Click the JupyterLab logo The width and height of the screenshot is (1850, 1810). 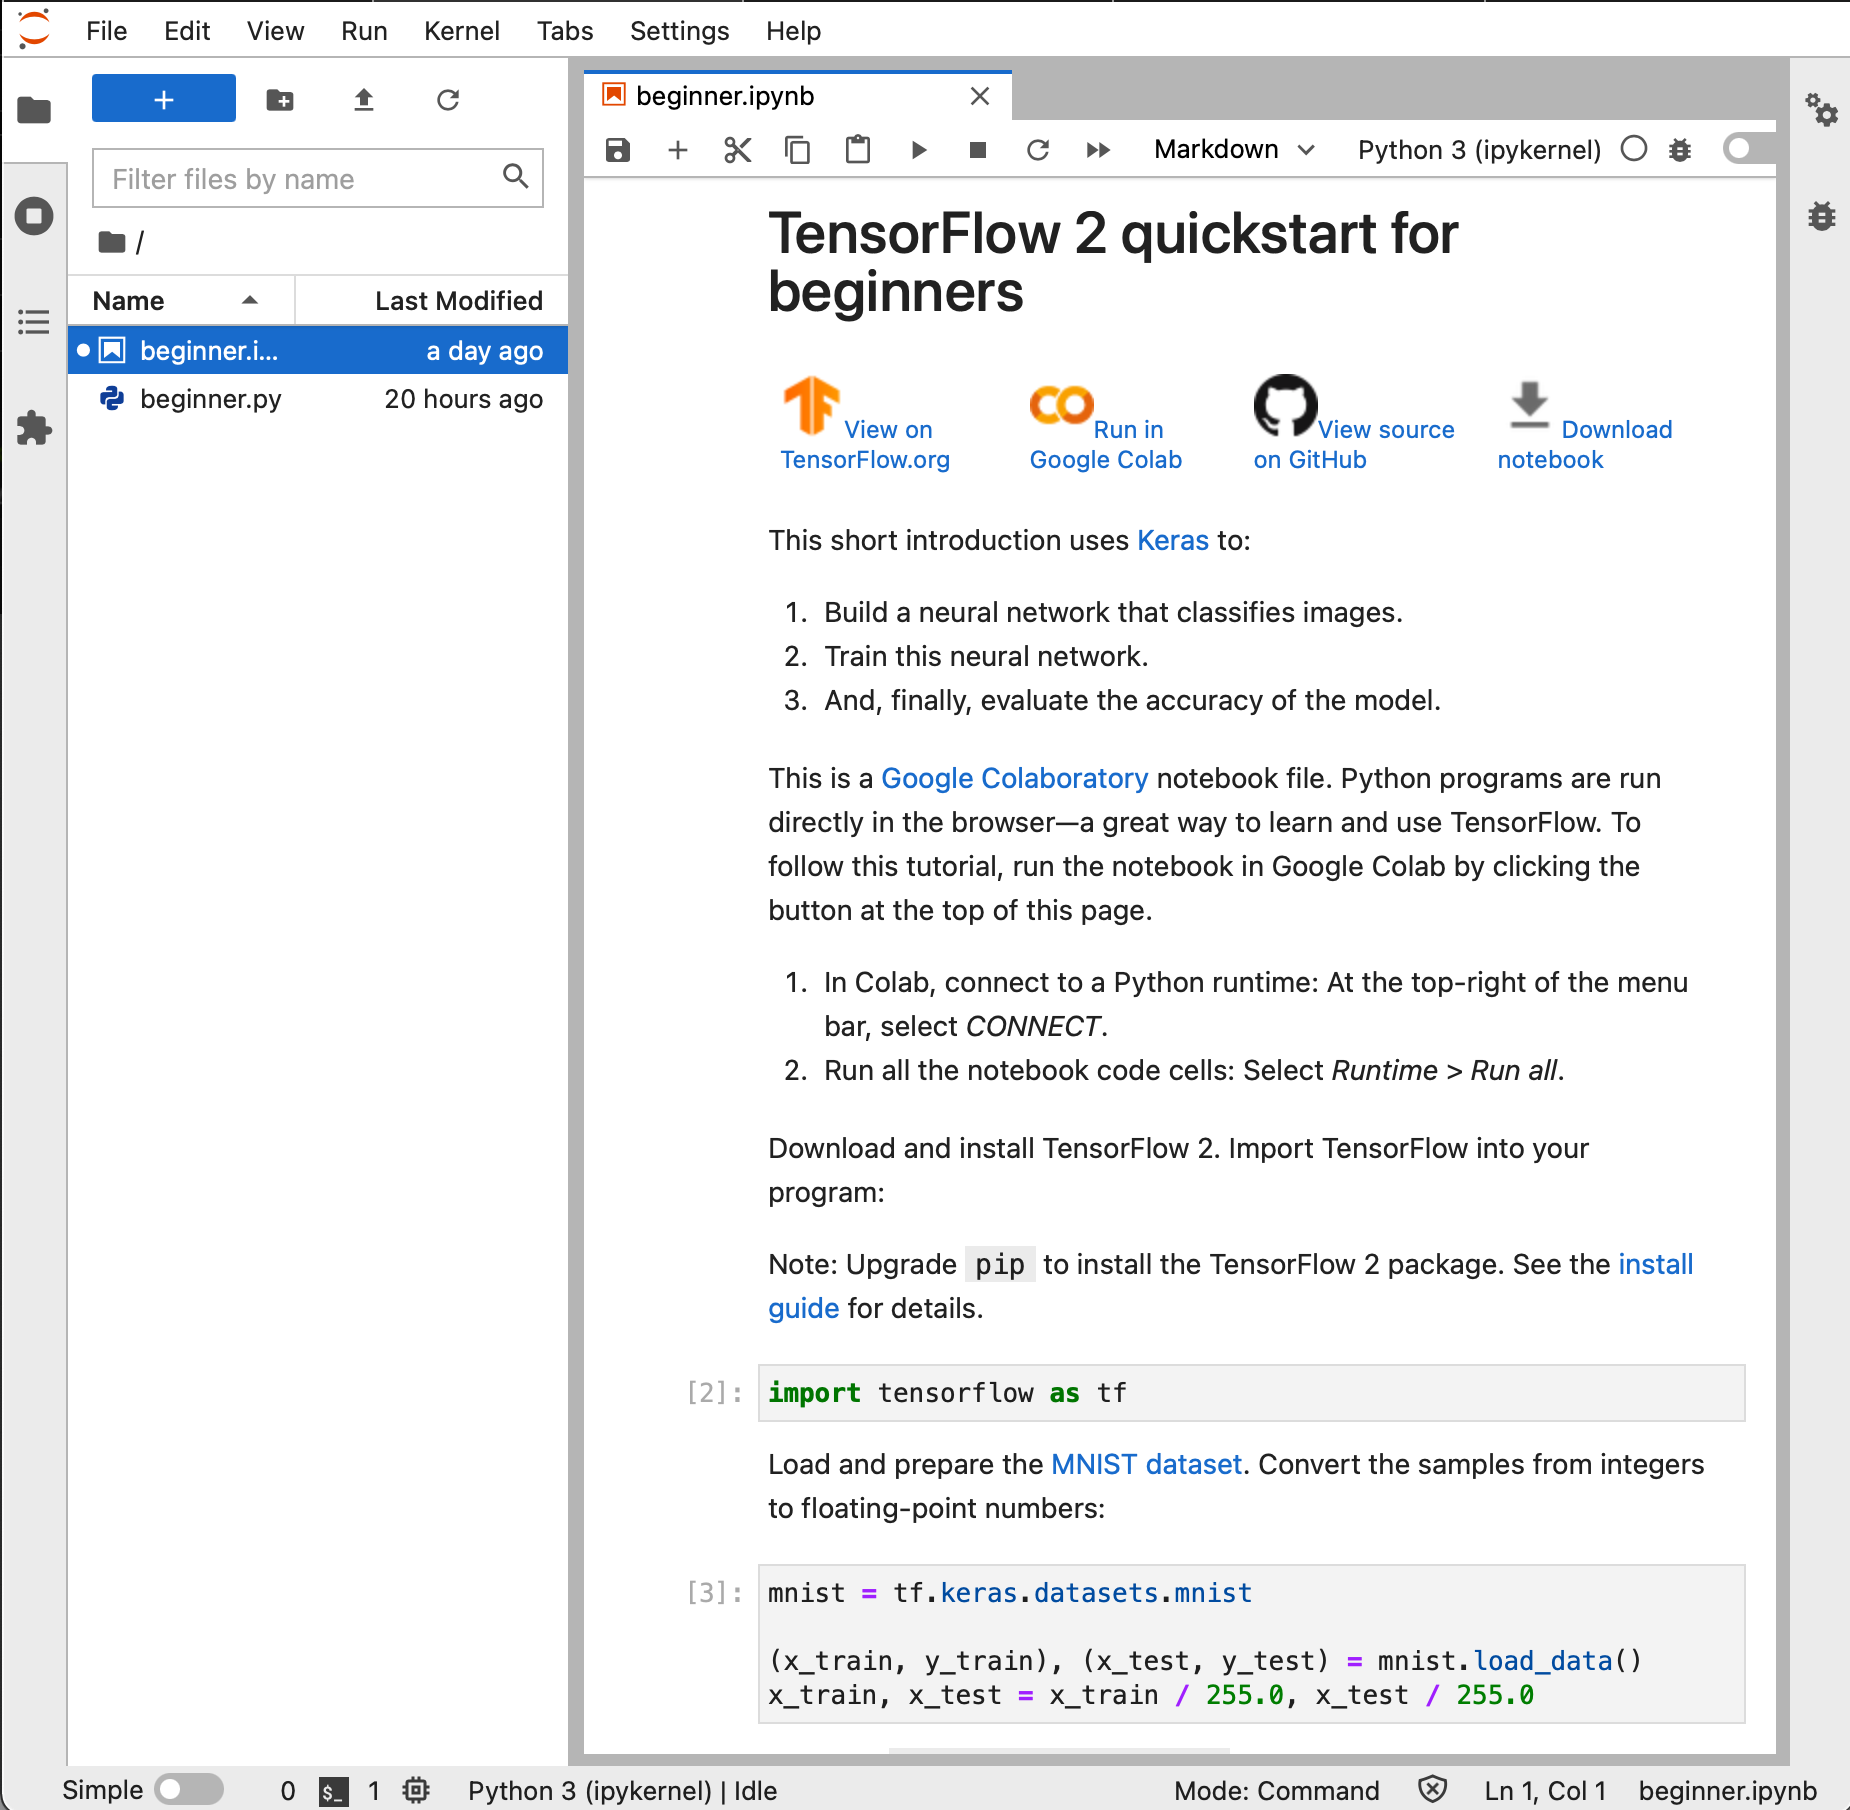click(x=34, y=29)
